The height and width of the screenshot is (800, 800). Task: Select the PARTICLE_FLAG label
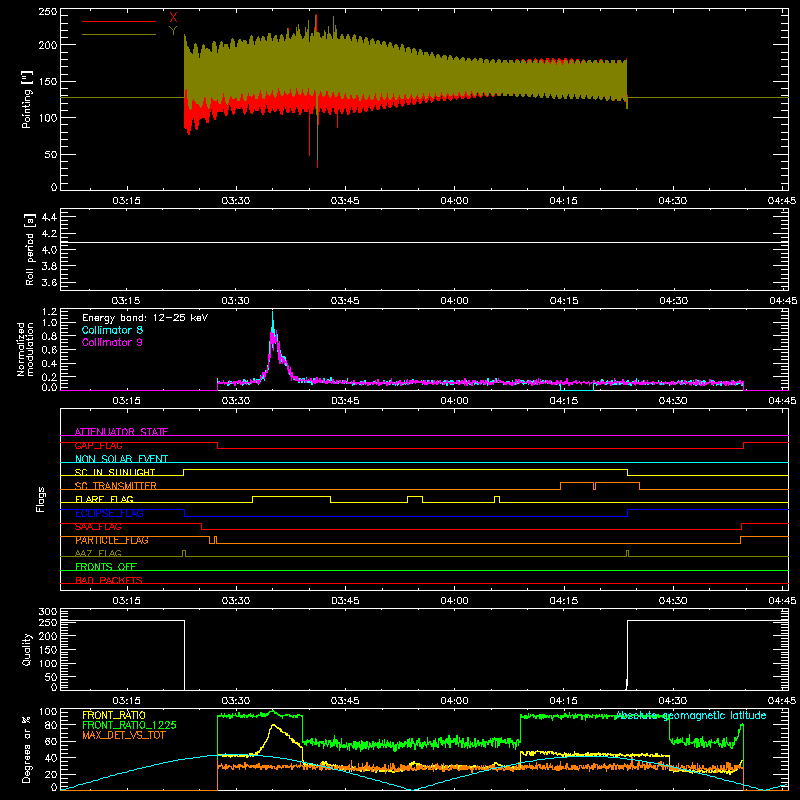[x=112, y=540]
